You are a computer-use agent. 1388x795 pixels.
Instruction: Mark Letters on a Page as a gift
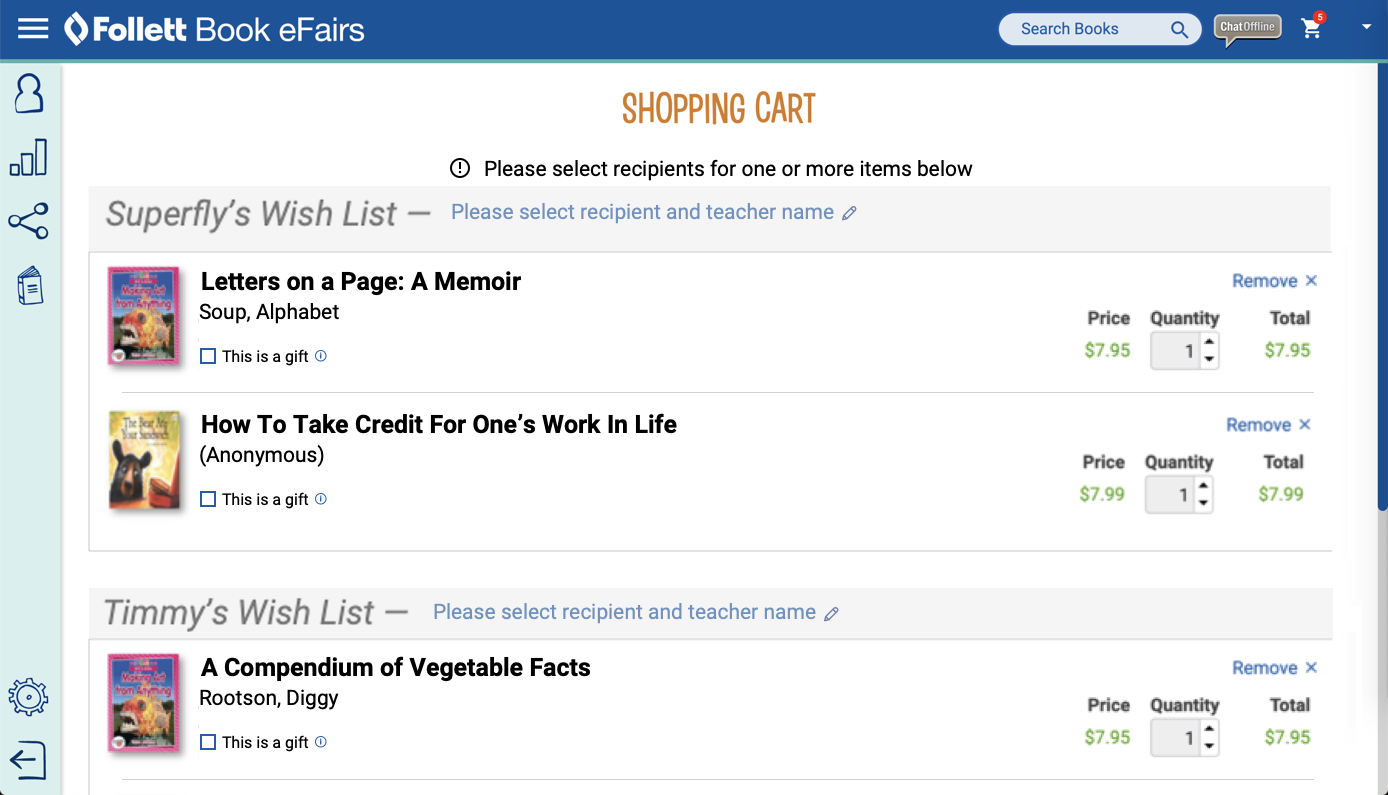point(207,355)
